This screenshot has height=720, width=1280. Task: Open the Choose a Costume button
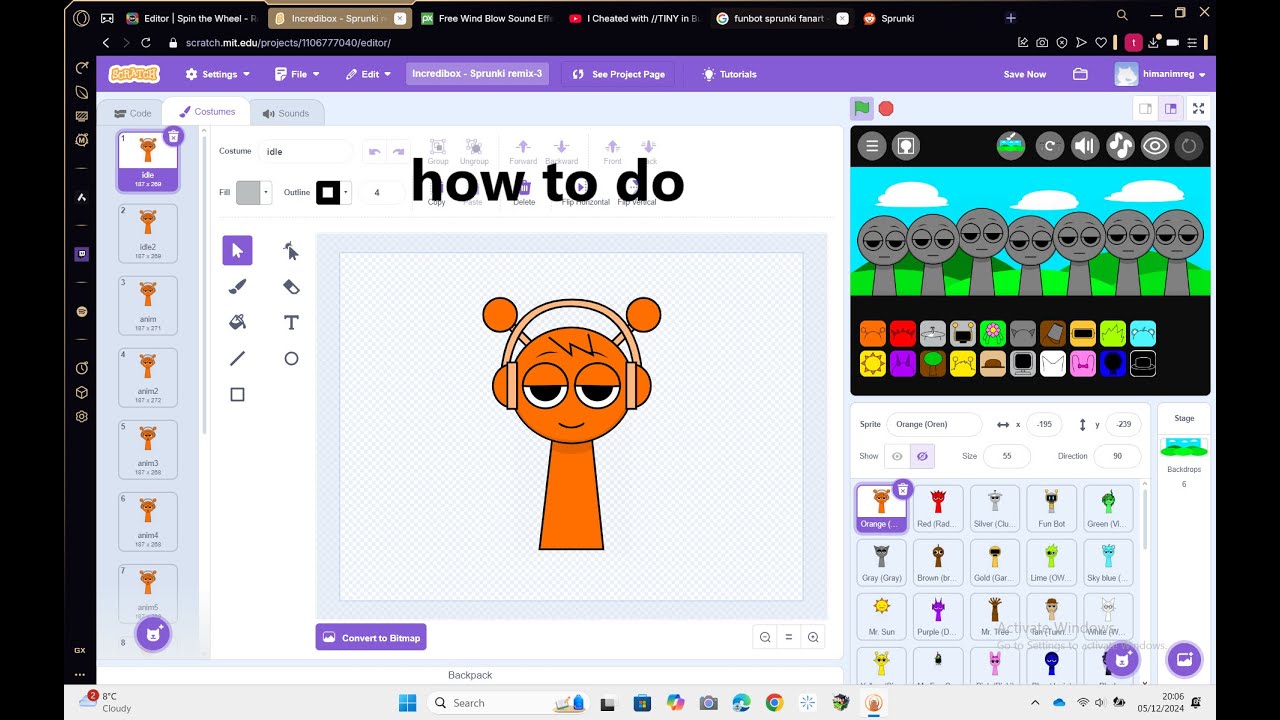[153, 633]
